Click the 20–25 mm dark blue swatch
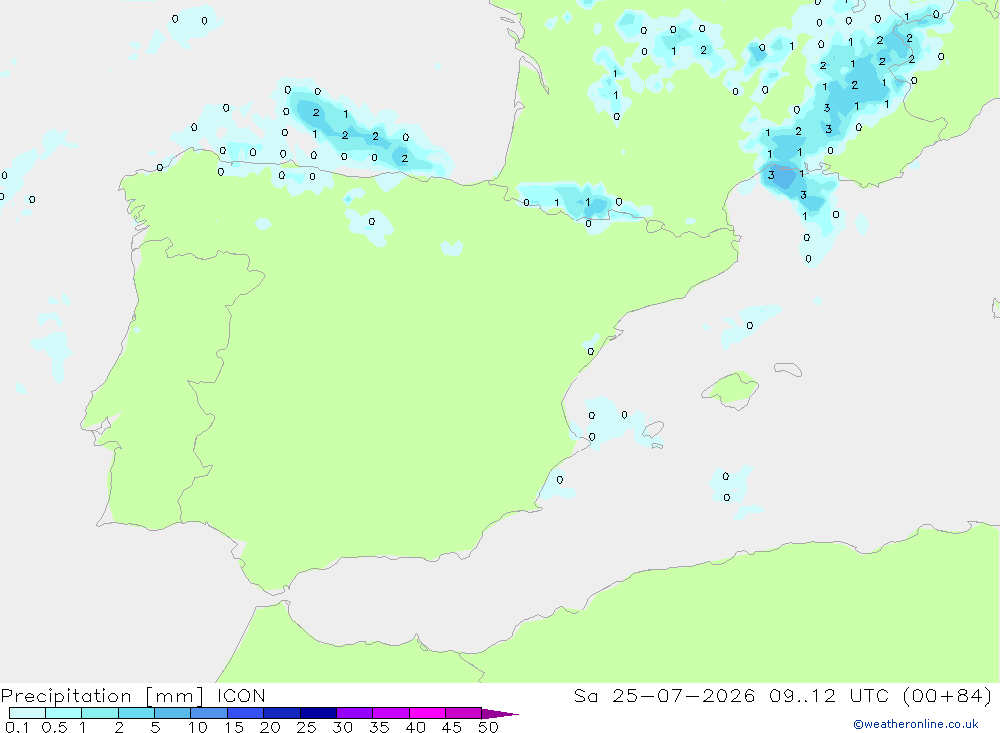Image resolution: width=1000 pixels, height=733 pixels. (282, 713)
